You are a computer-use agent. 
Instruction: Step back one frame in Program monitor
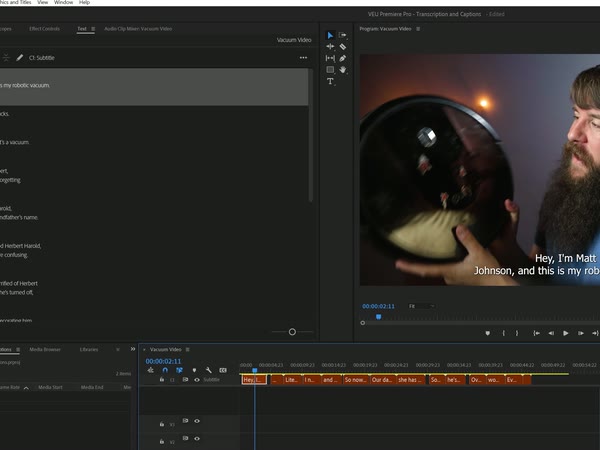click(551, 333)
